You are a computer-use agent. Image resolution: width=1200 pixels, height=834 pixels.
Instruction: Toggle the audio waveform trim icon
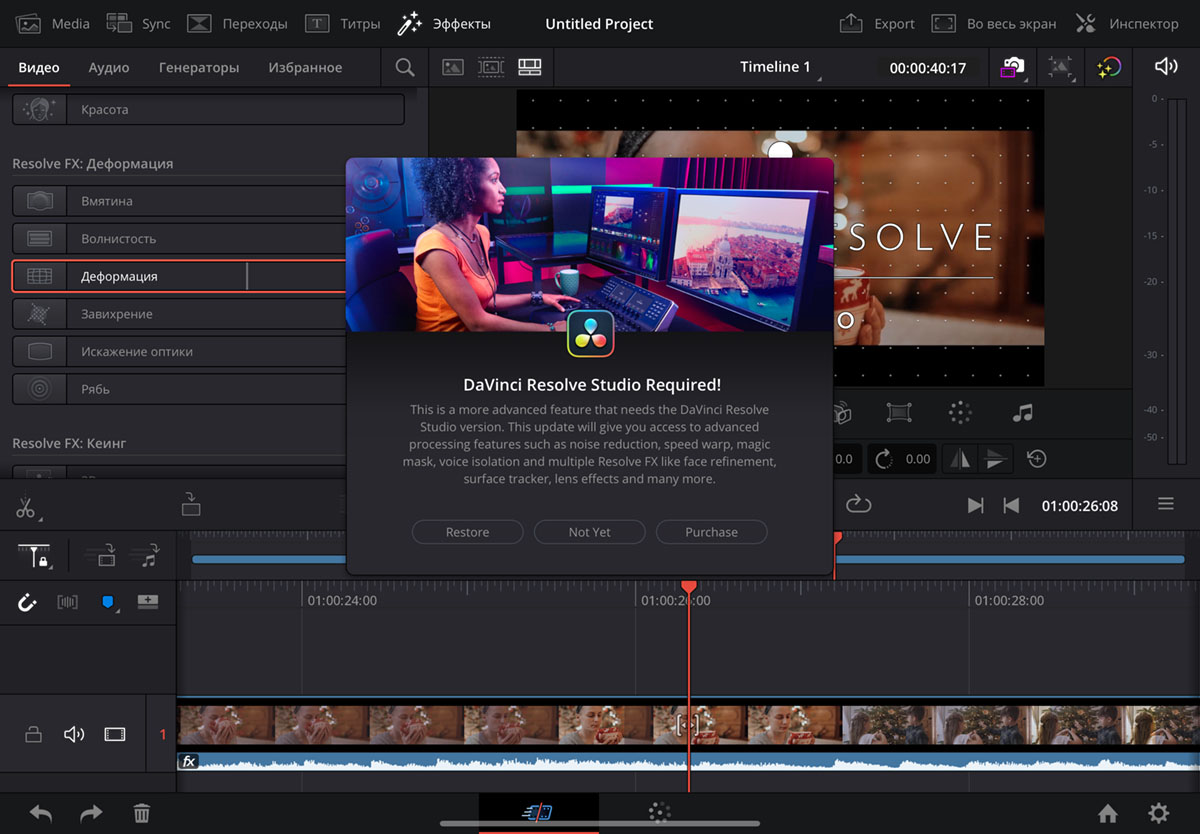point(68,602)
